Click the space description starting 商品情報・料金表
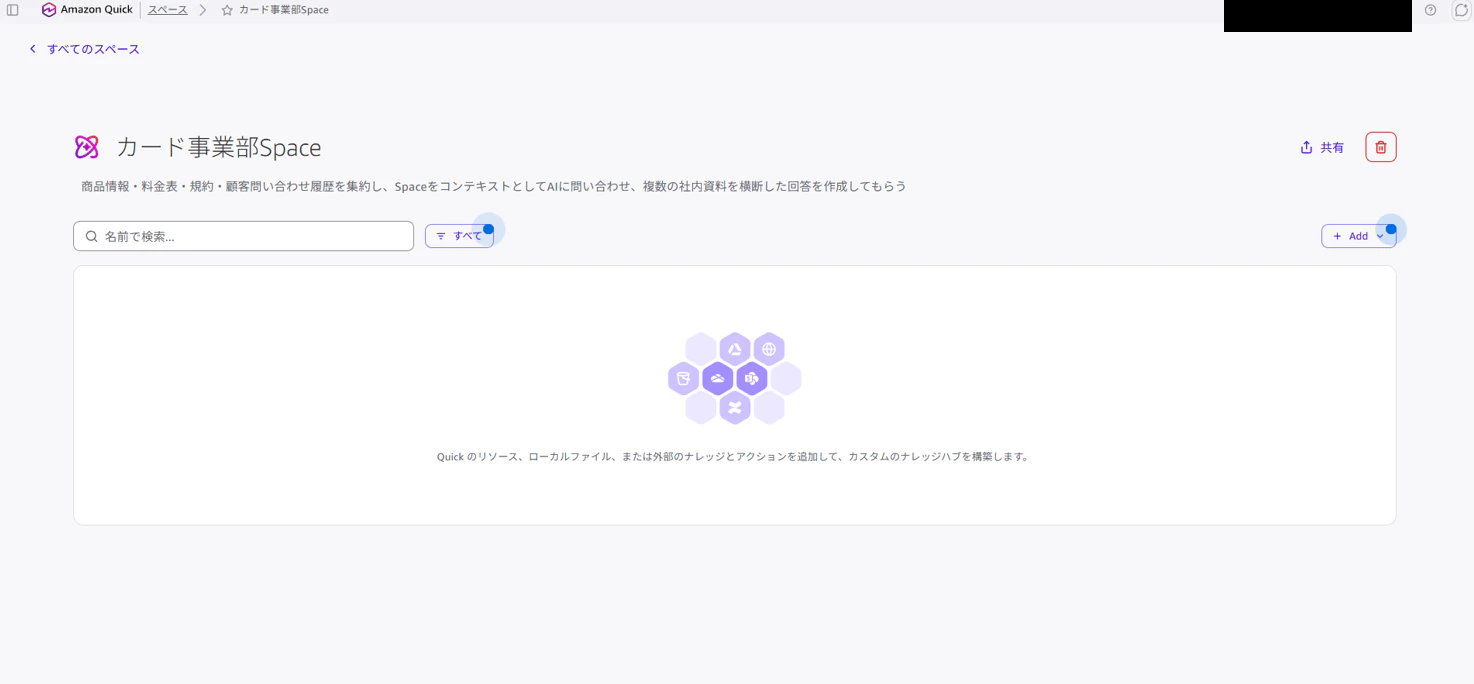This screenshot has height=684, width=1474. [494, 186]
